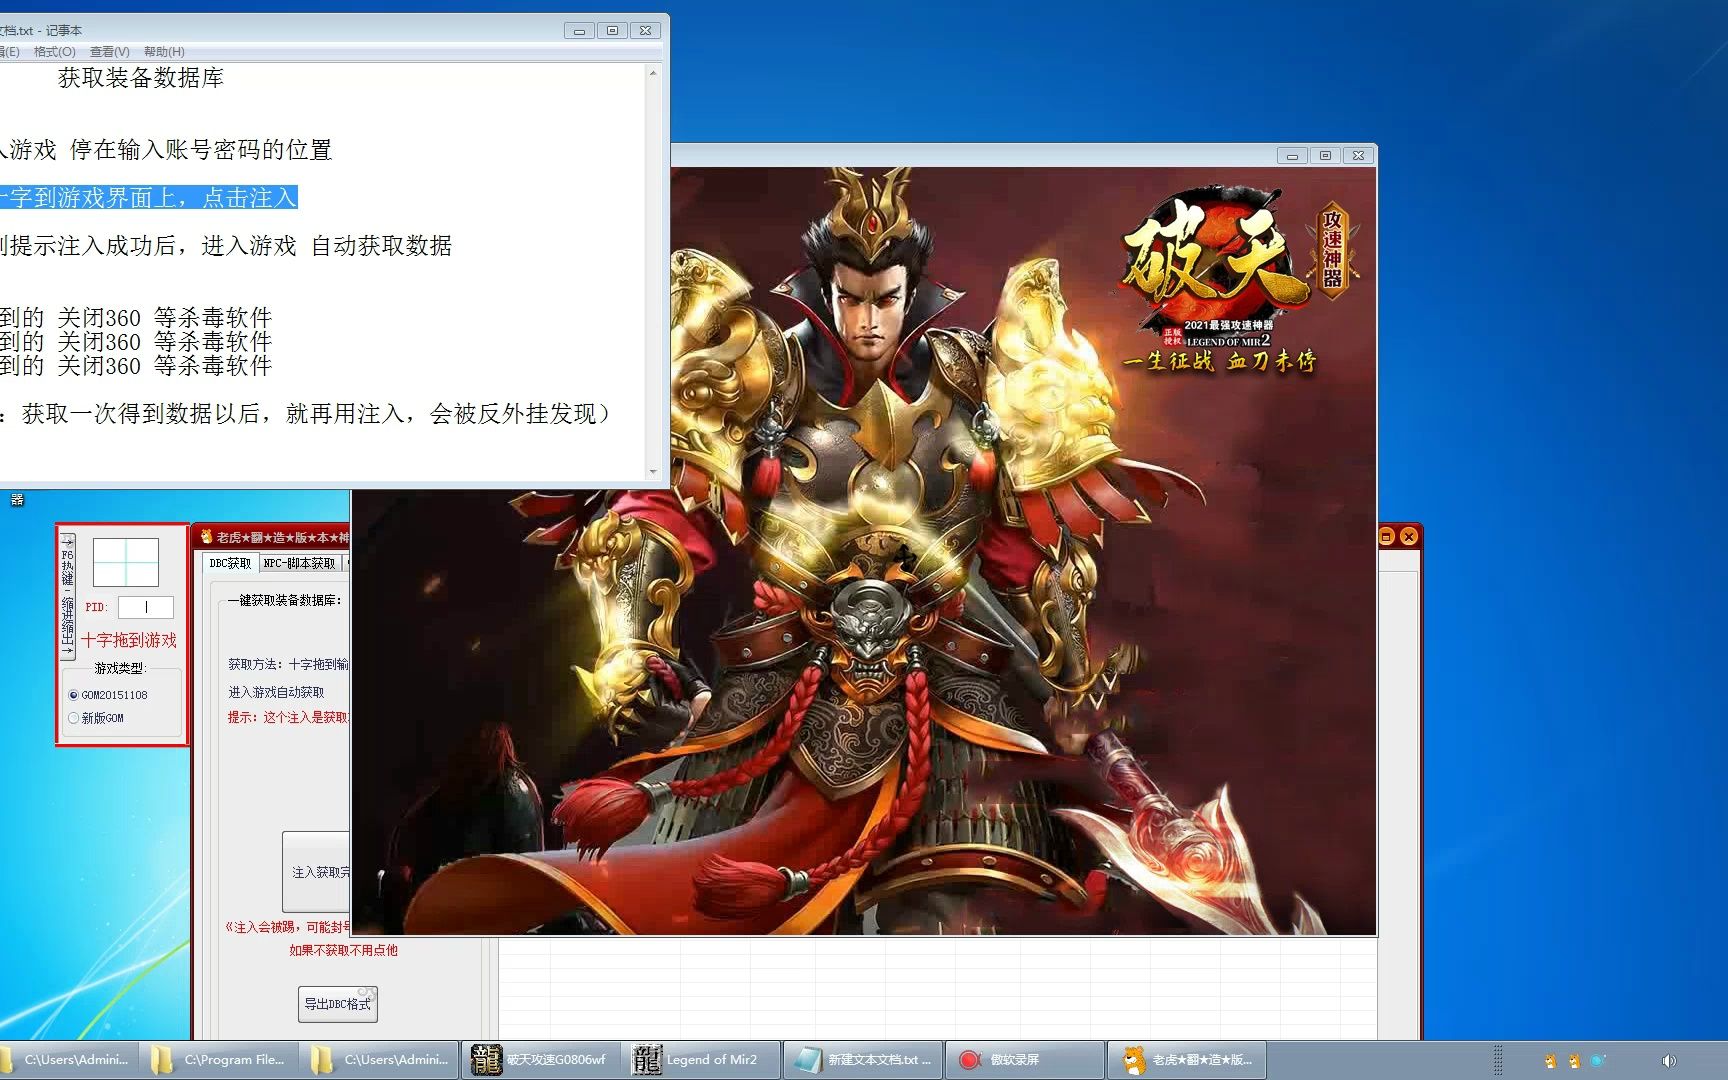Click the second tiger tray icon
Viewport: 1728px width, 1080px height.
tap(1574, 1061)
